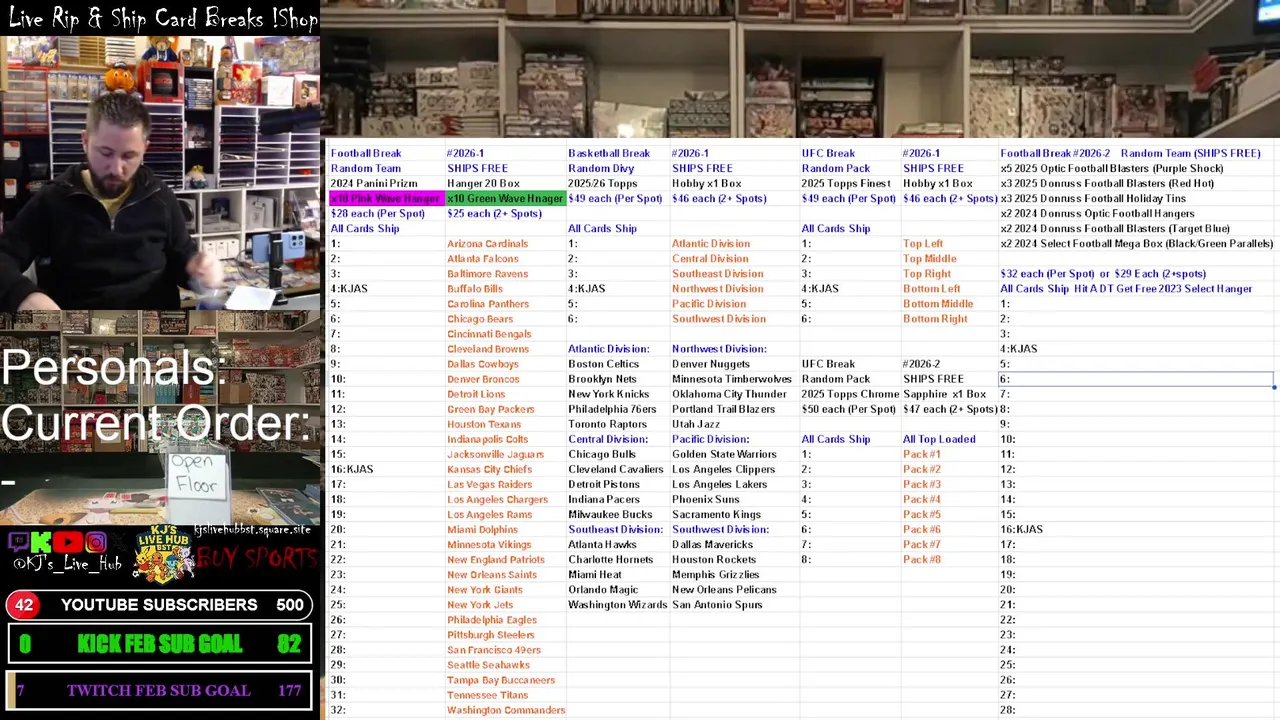Click the highlighted active cell in row 6:

coord(1136,379)
